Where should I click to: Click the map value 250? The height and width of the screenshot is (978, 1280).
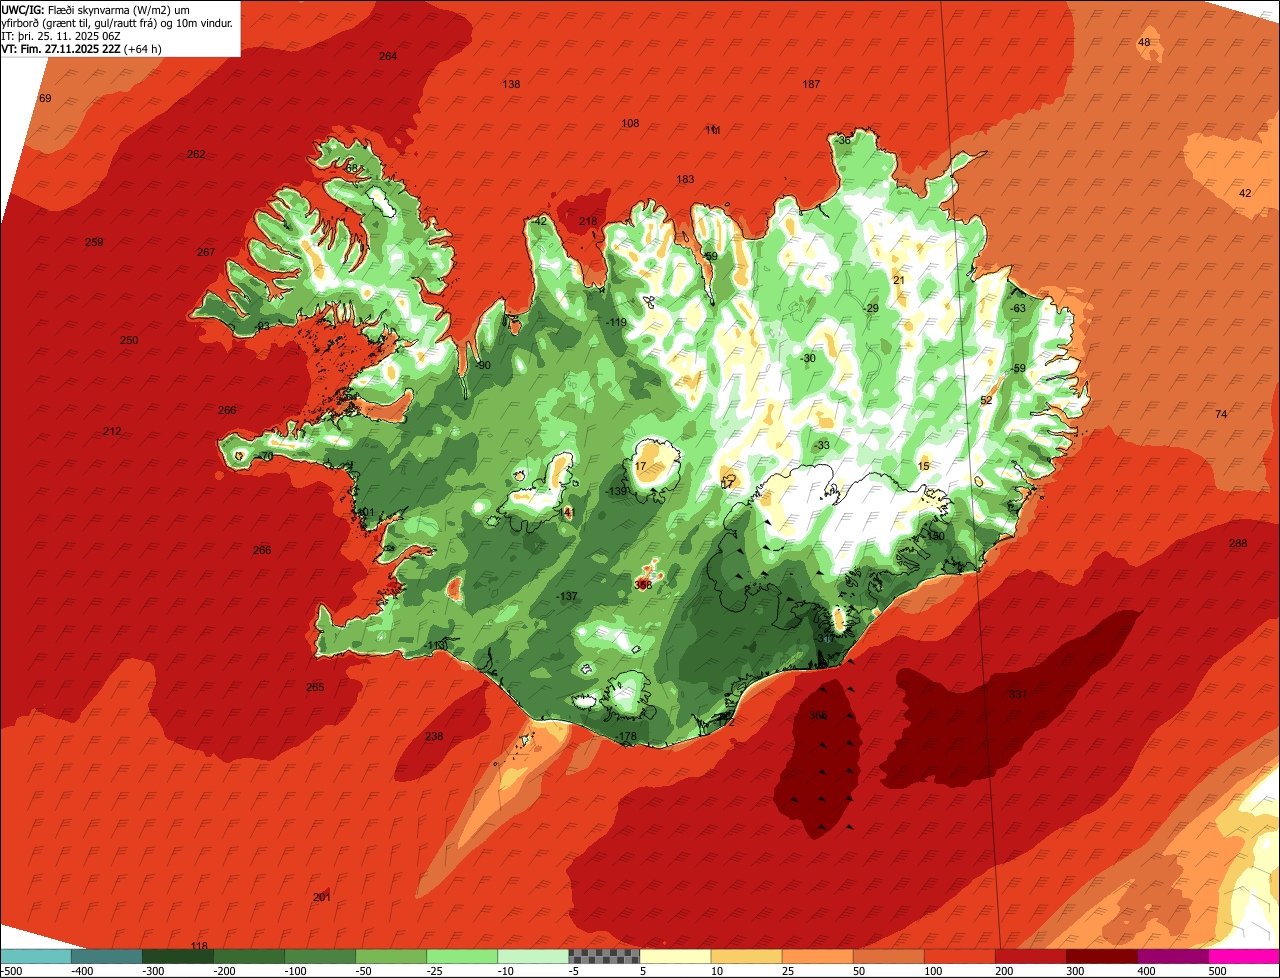pos(129,340)
